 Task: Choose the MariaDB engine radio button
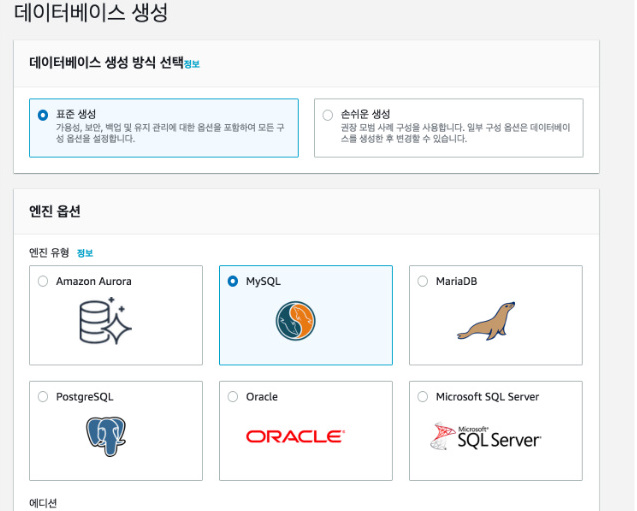click(422, 281)
